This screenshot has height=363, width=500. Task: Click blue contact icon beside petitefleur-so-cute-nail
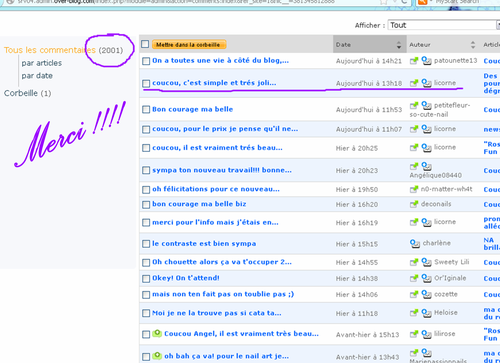pyautogui.click(x=426, y=106)
